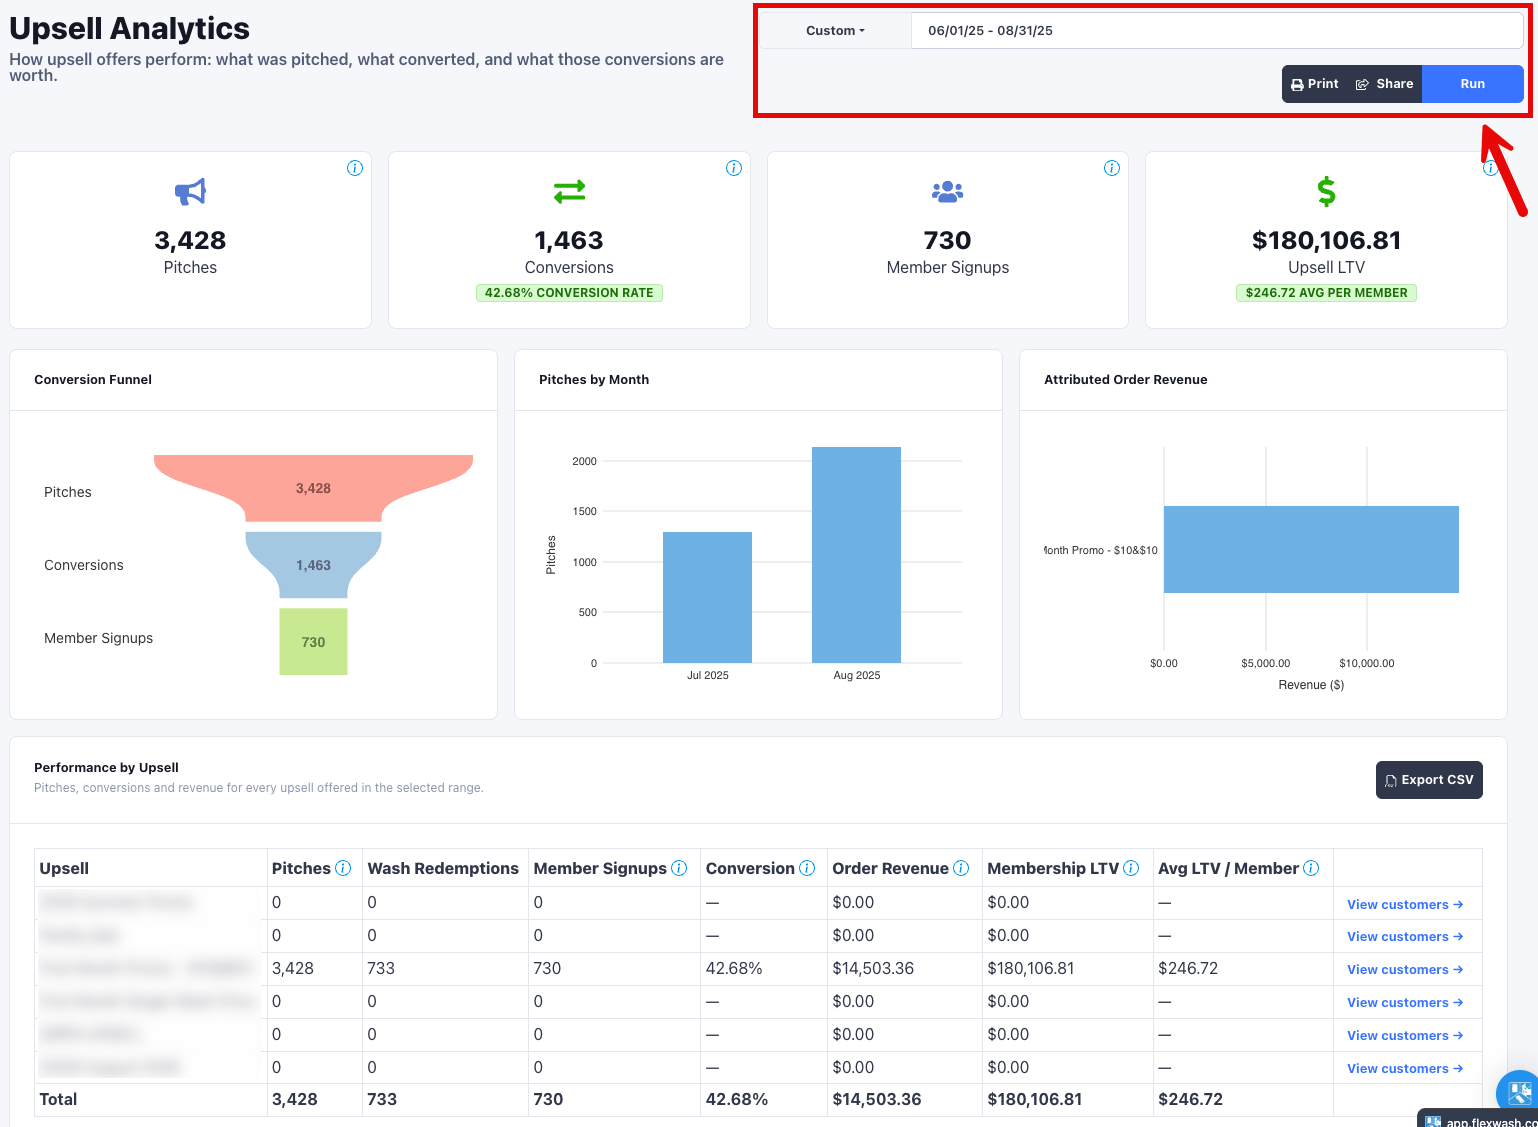This screenshot has height=1127, width=1538.
Task: Click the Month Promo revenue bar
Action: pos(1311,549)
